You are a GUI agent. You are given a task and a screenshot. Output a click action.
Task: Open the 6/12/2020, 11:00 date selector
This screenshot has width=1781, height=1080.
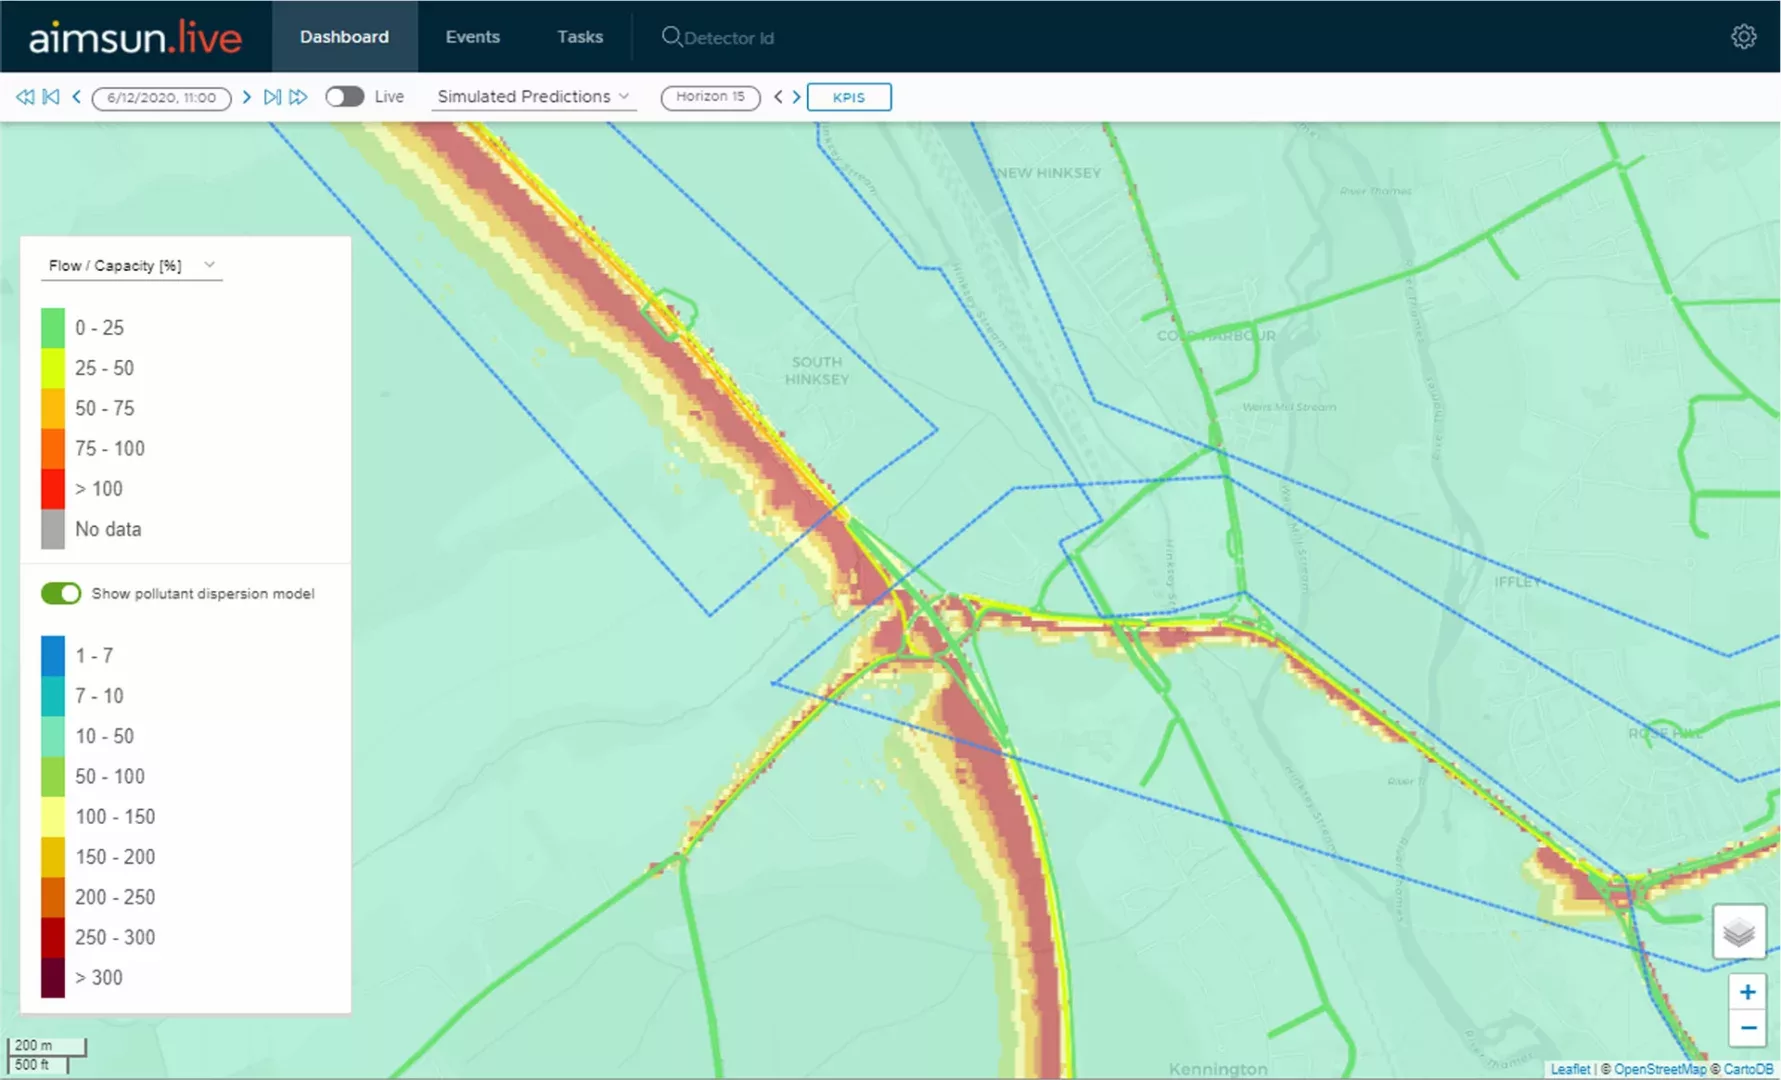pyautogui.click(x=161, y=98)
